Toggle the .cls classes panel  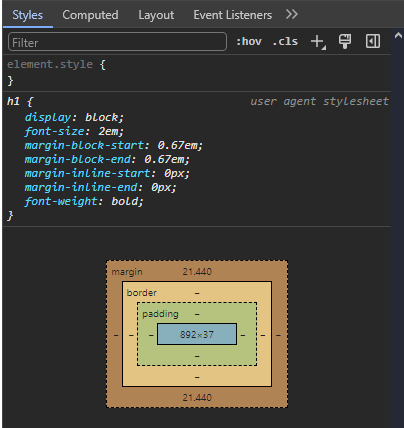285,42
